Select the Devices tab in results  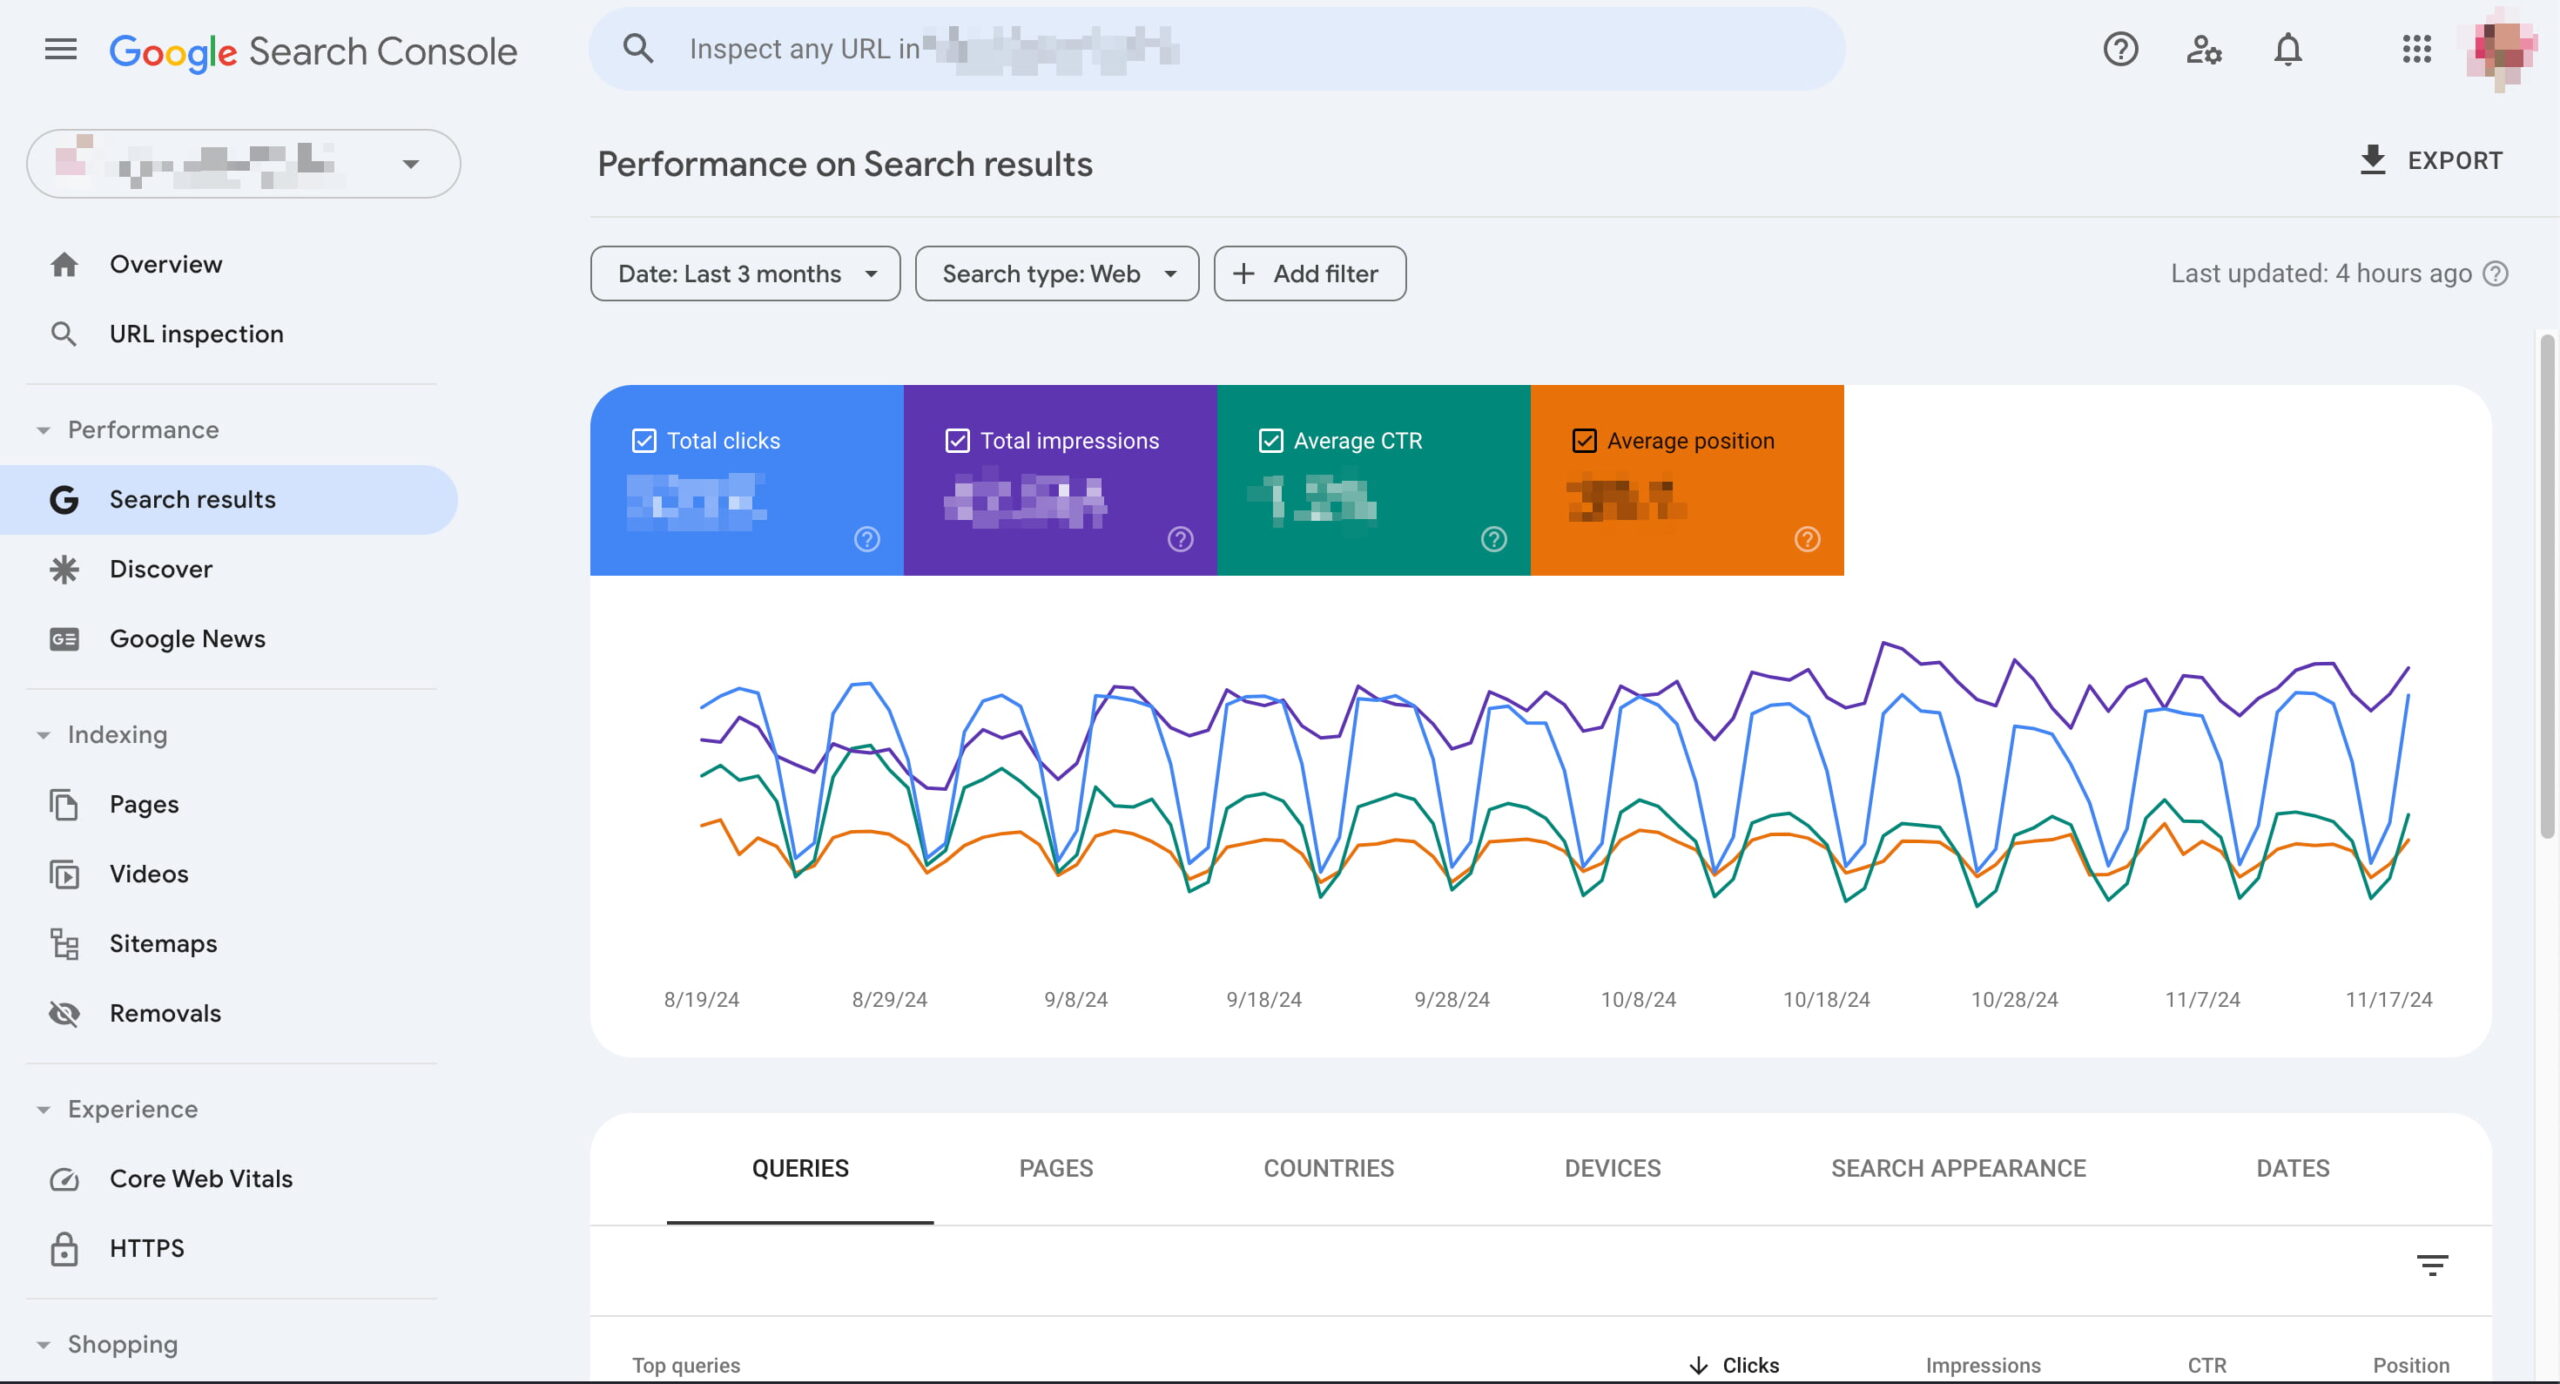[1611, 1168]
